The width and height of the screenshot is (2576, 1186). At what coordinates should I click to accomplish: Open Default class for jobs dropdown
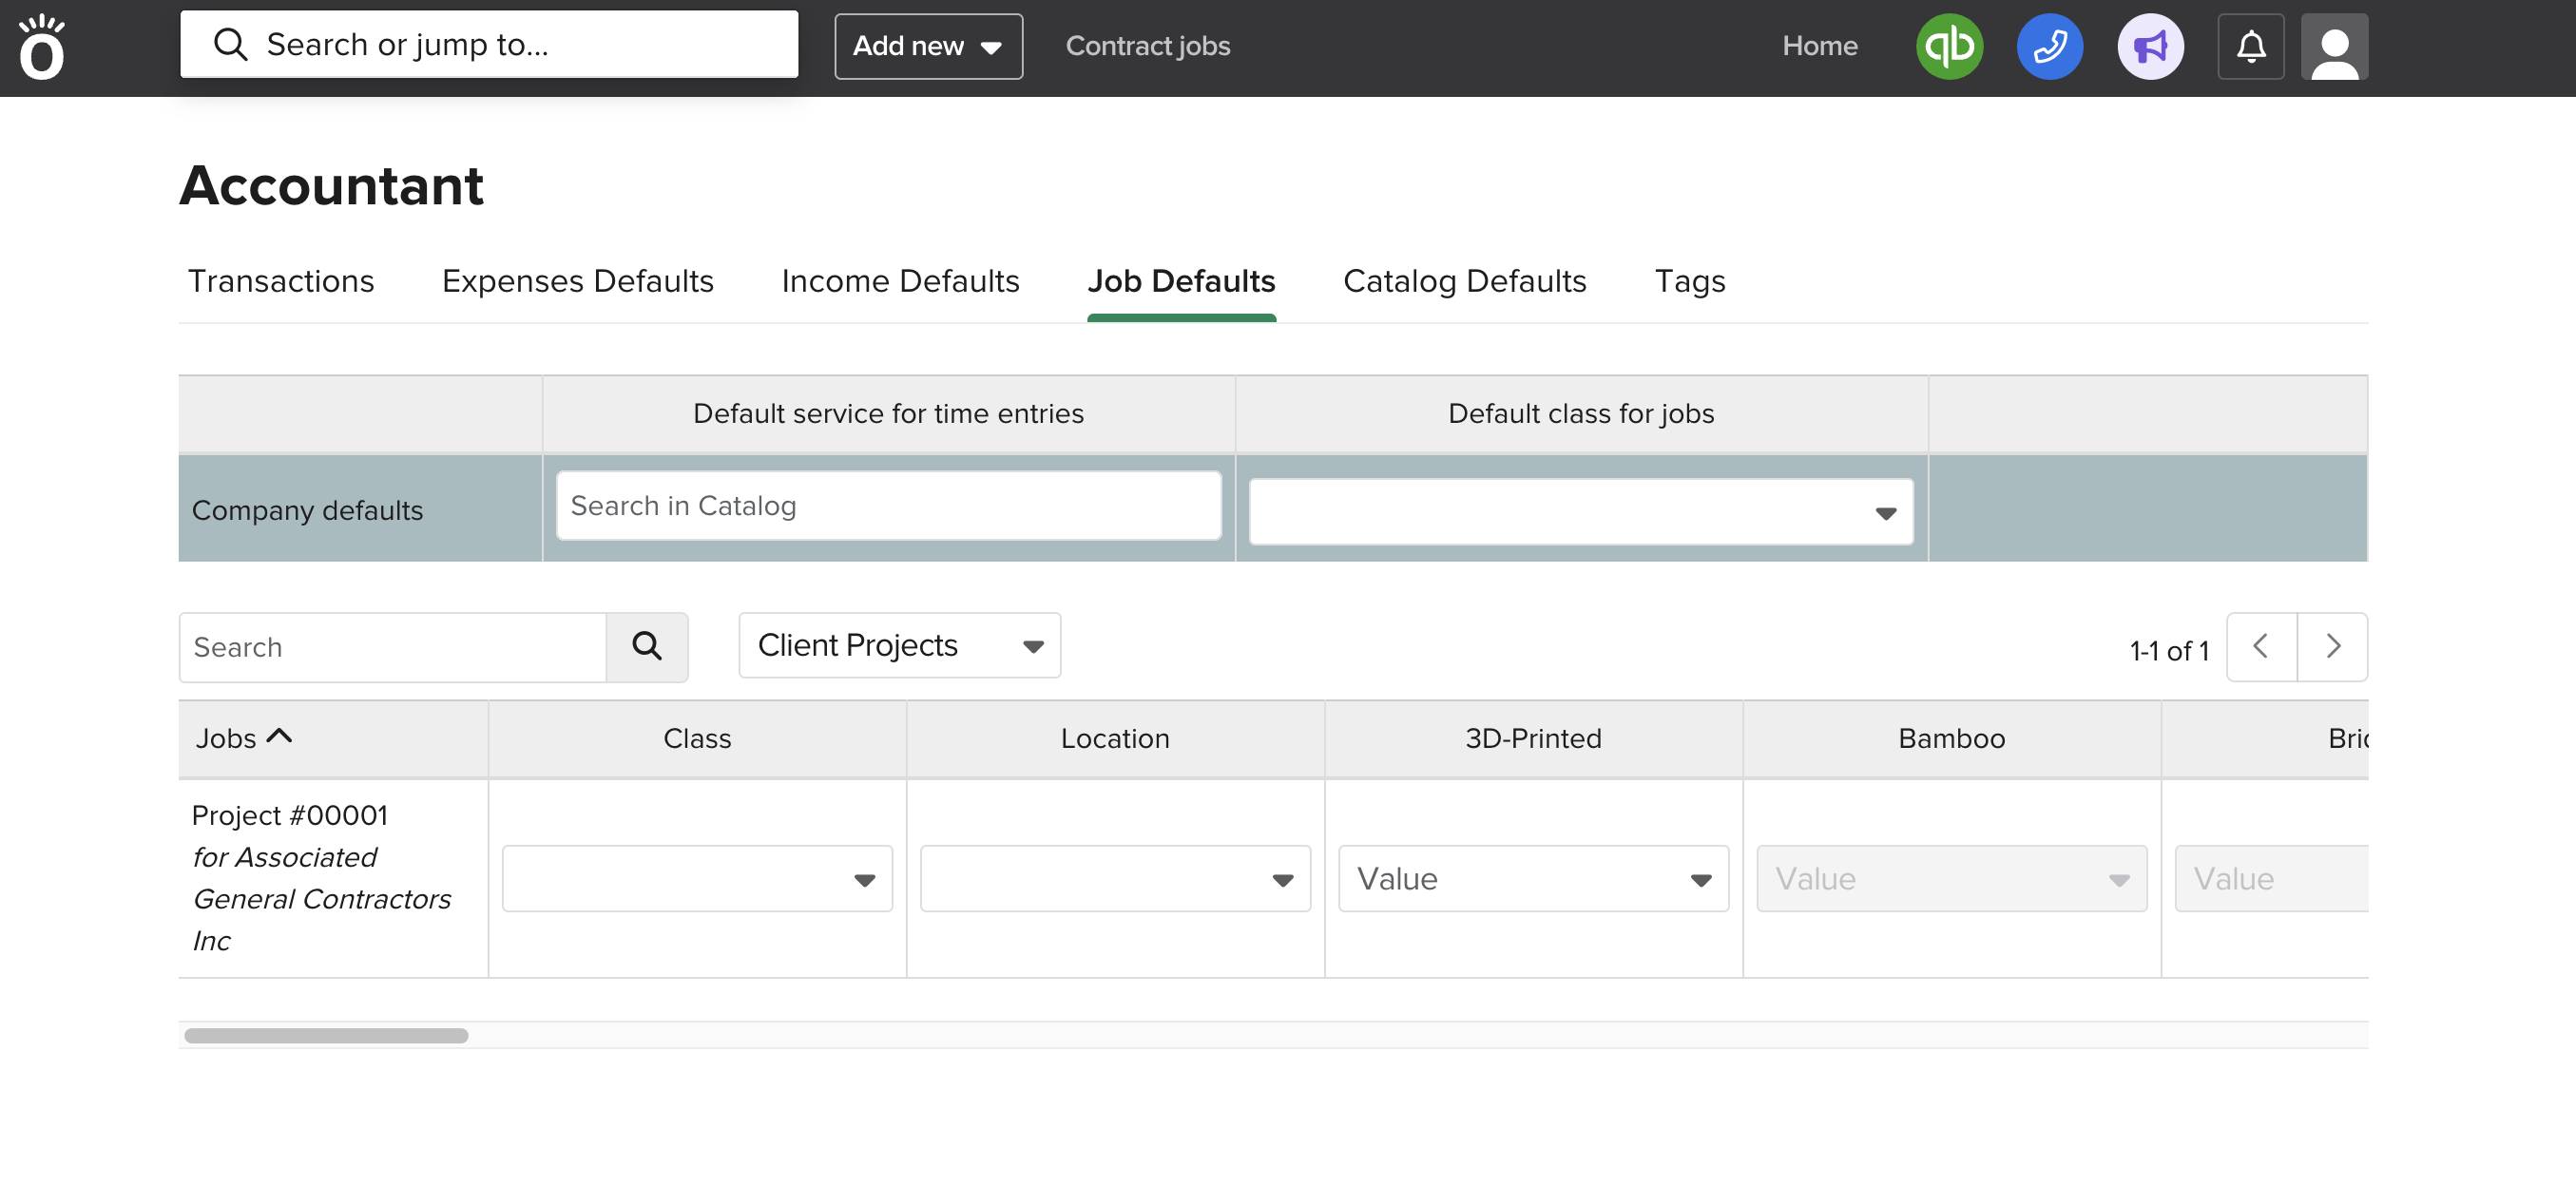click(x=1580, y=512)
